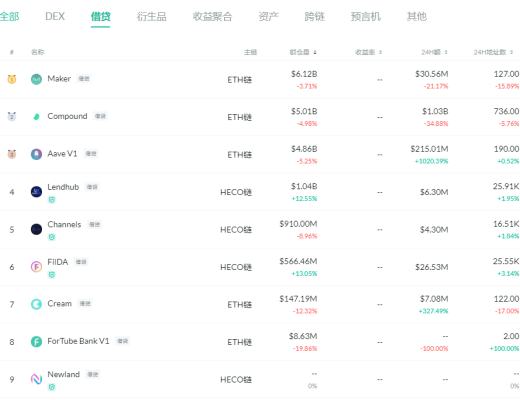Click the ETH链 label in Maker row
Screen dimensions: 520x400
click(x=239, y=80)
